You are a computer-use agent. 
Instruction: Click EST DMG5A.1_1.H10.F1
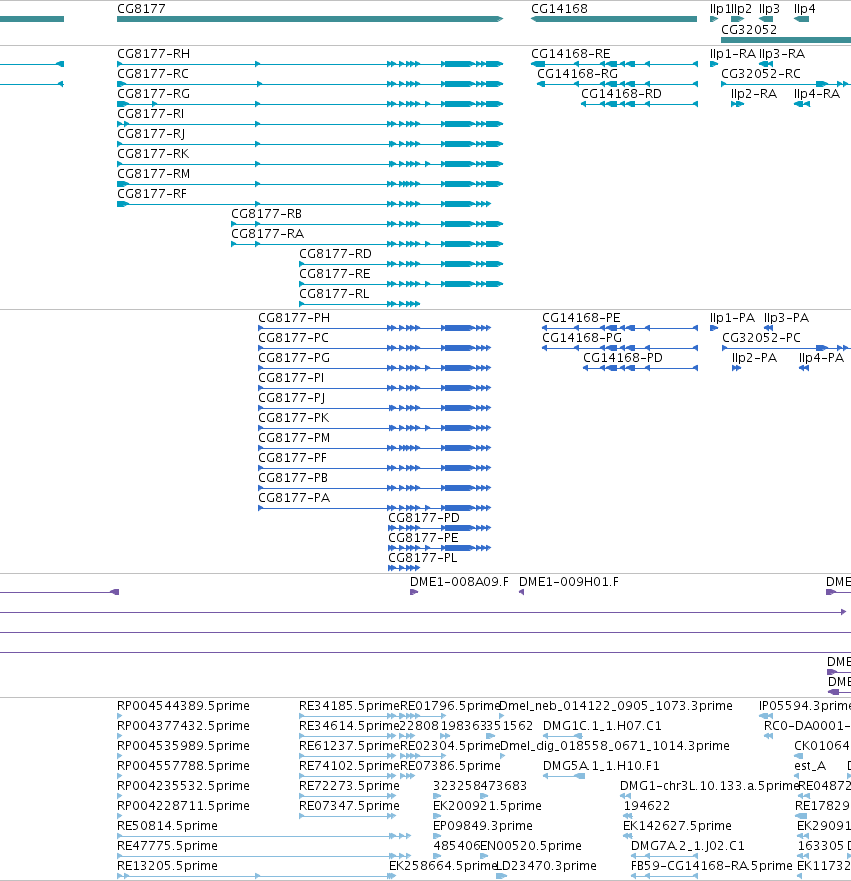(x=601, y=766)
